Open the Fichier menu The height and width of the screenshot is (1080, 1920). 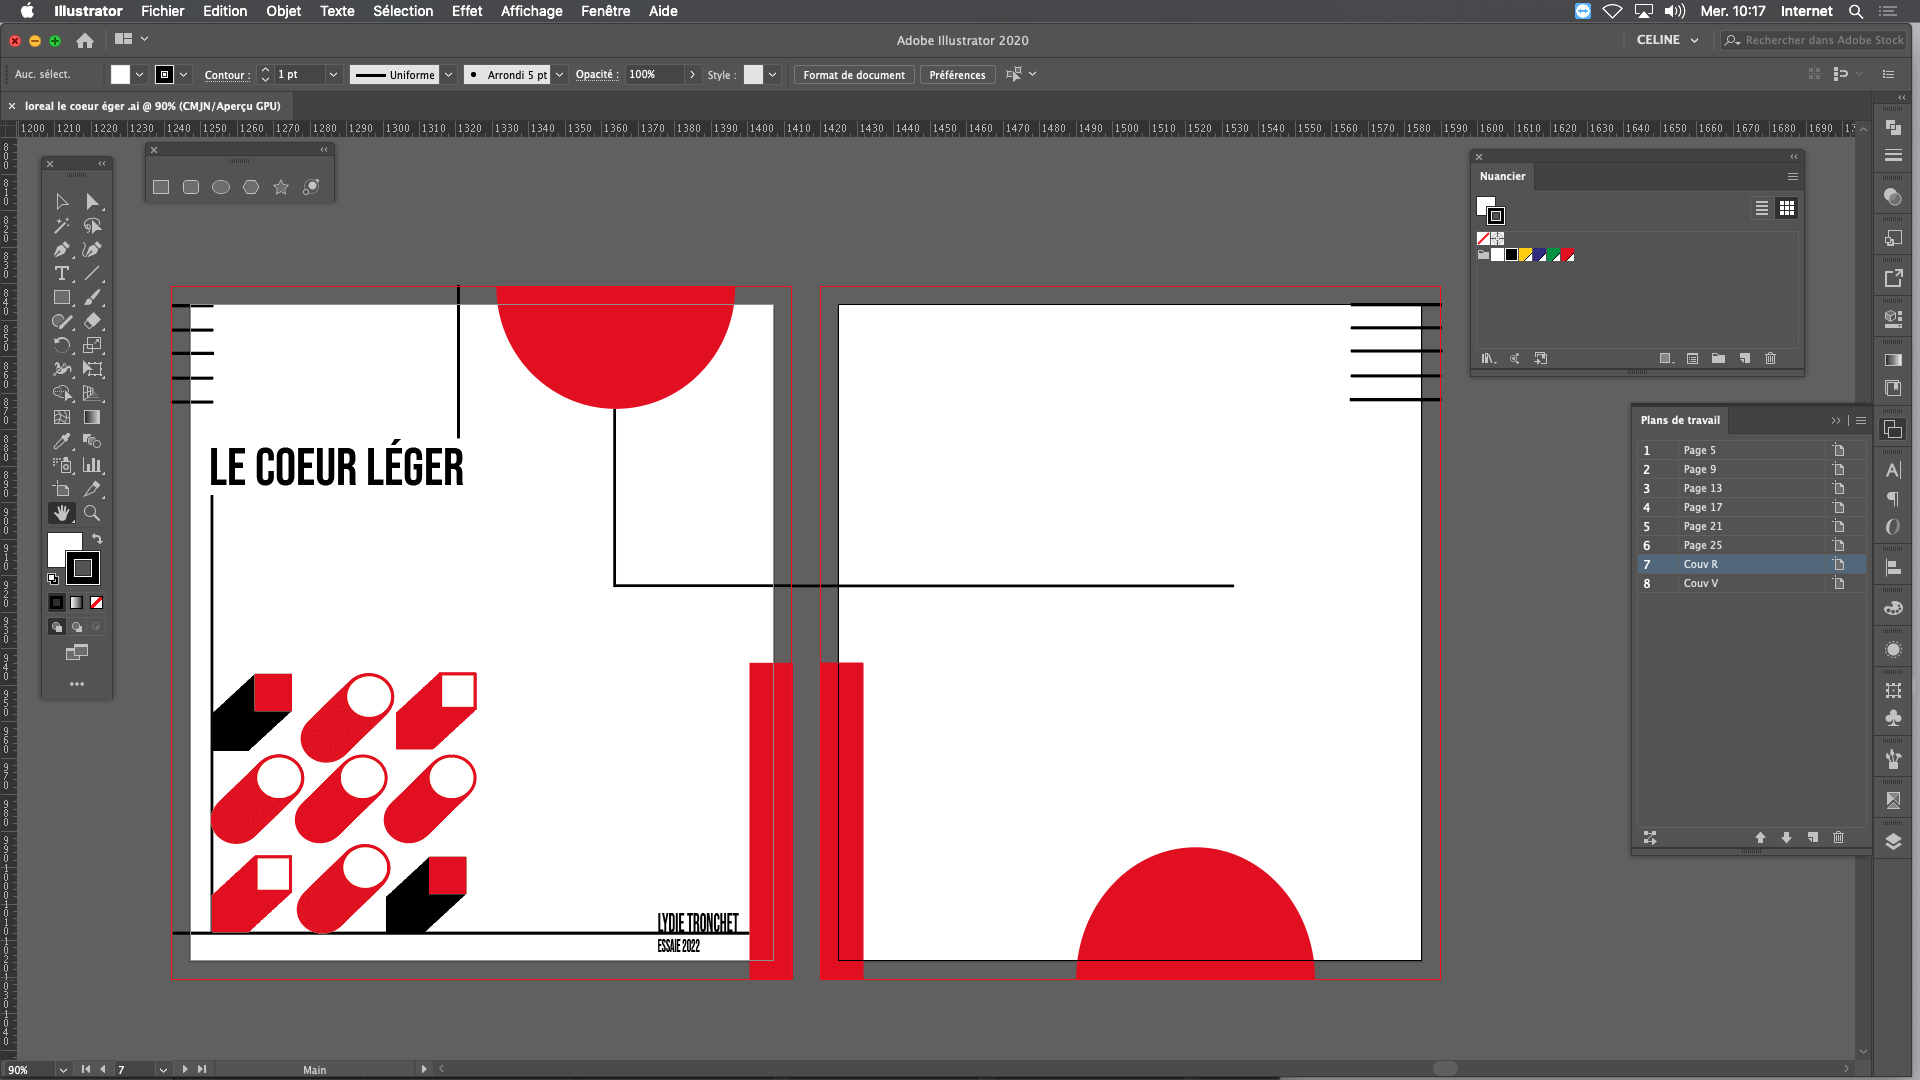pyautogui.click(x=163, y=11)
